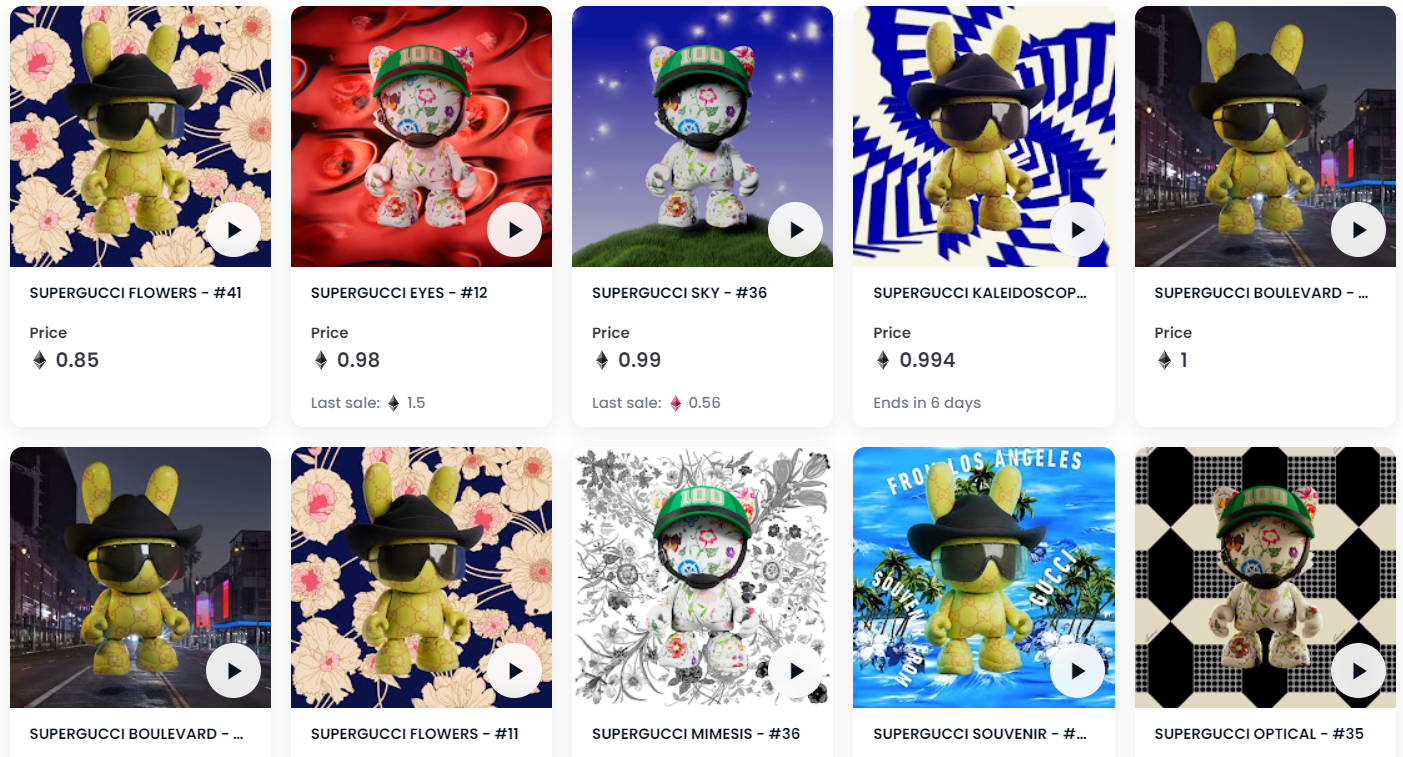Play the SUPERGUCCI SOUVENIR video
The image size is (1403, 757).
1077,670
